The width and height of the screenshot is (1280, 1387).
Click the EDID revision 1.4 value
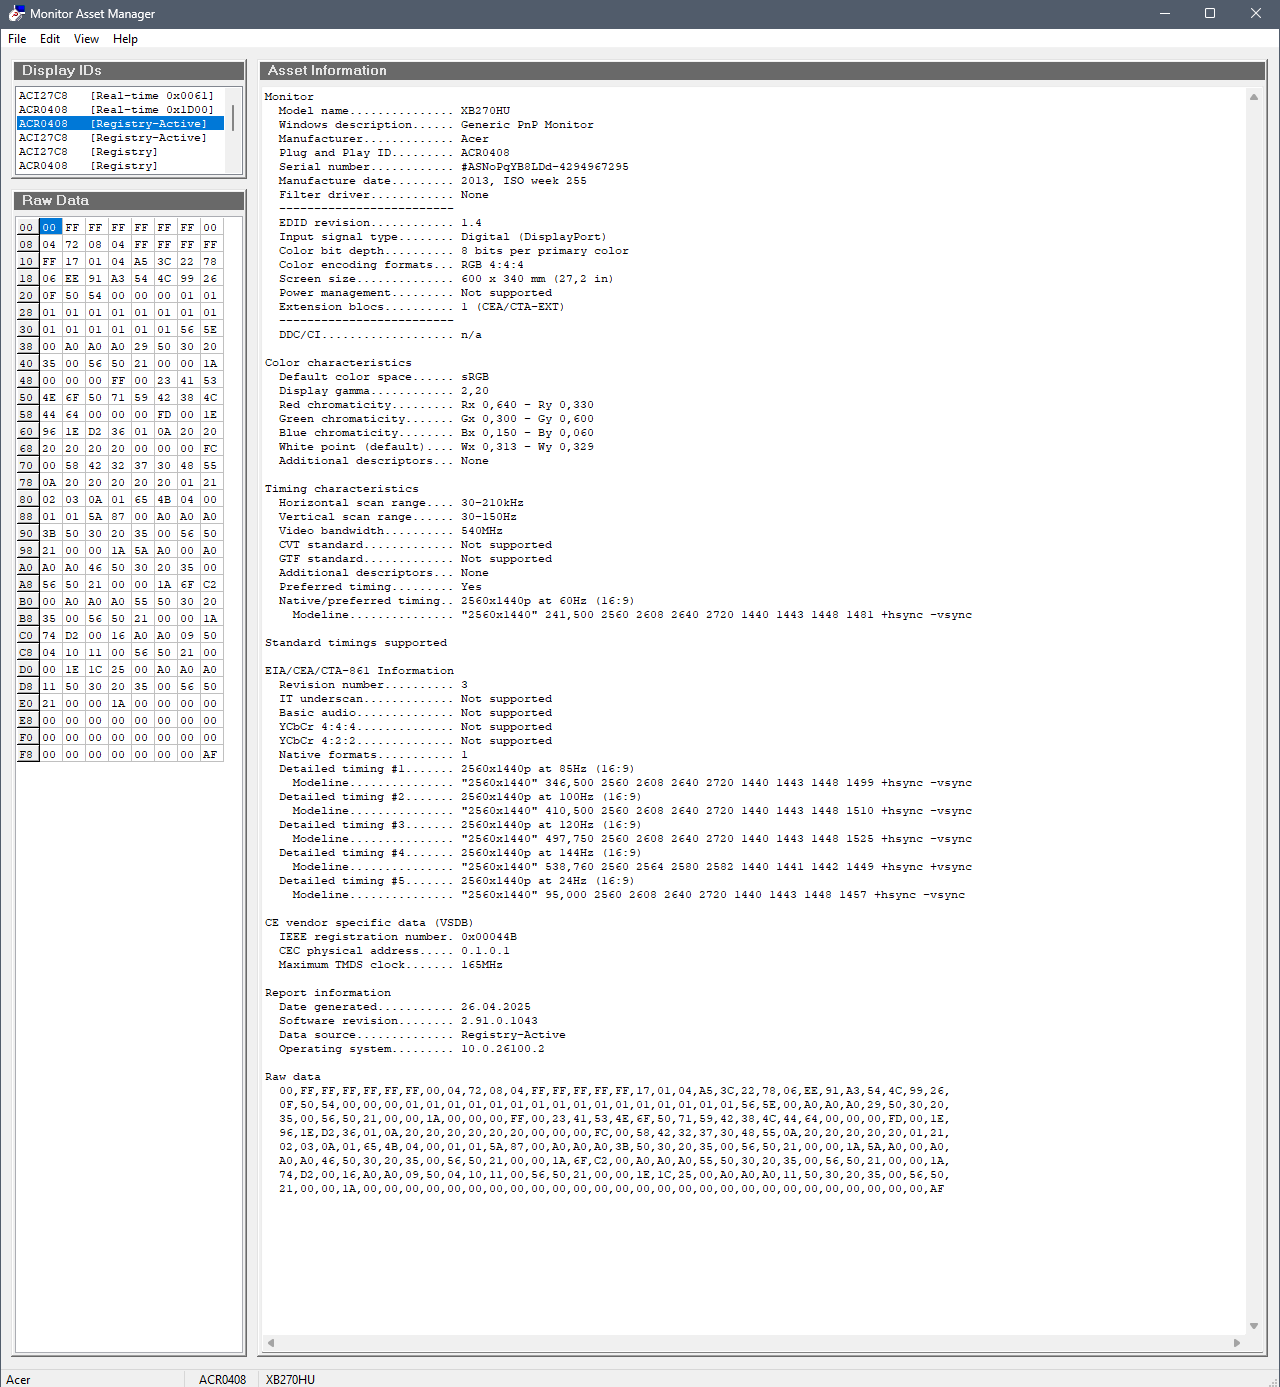(x=471, y=223)
